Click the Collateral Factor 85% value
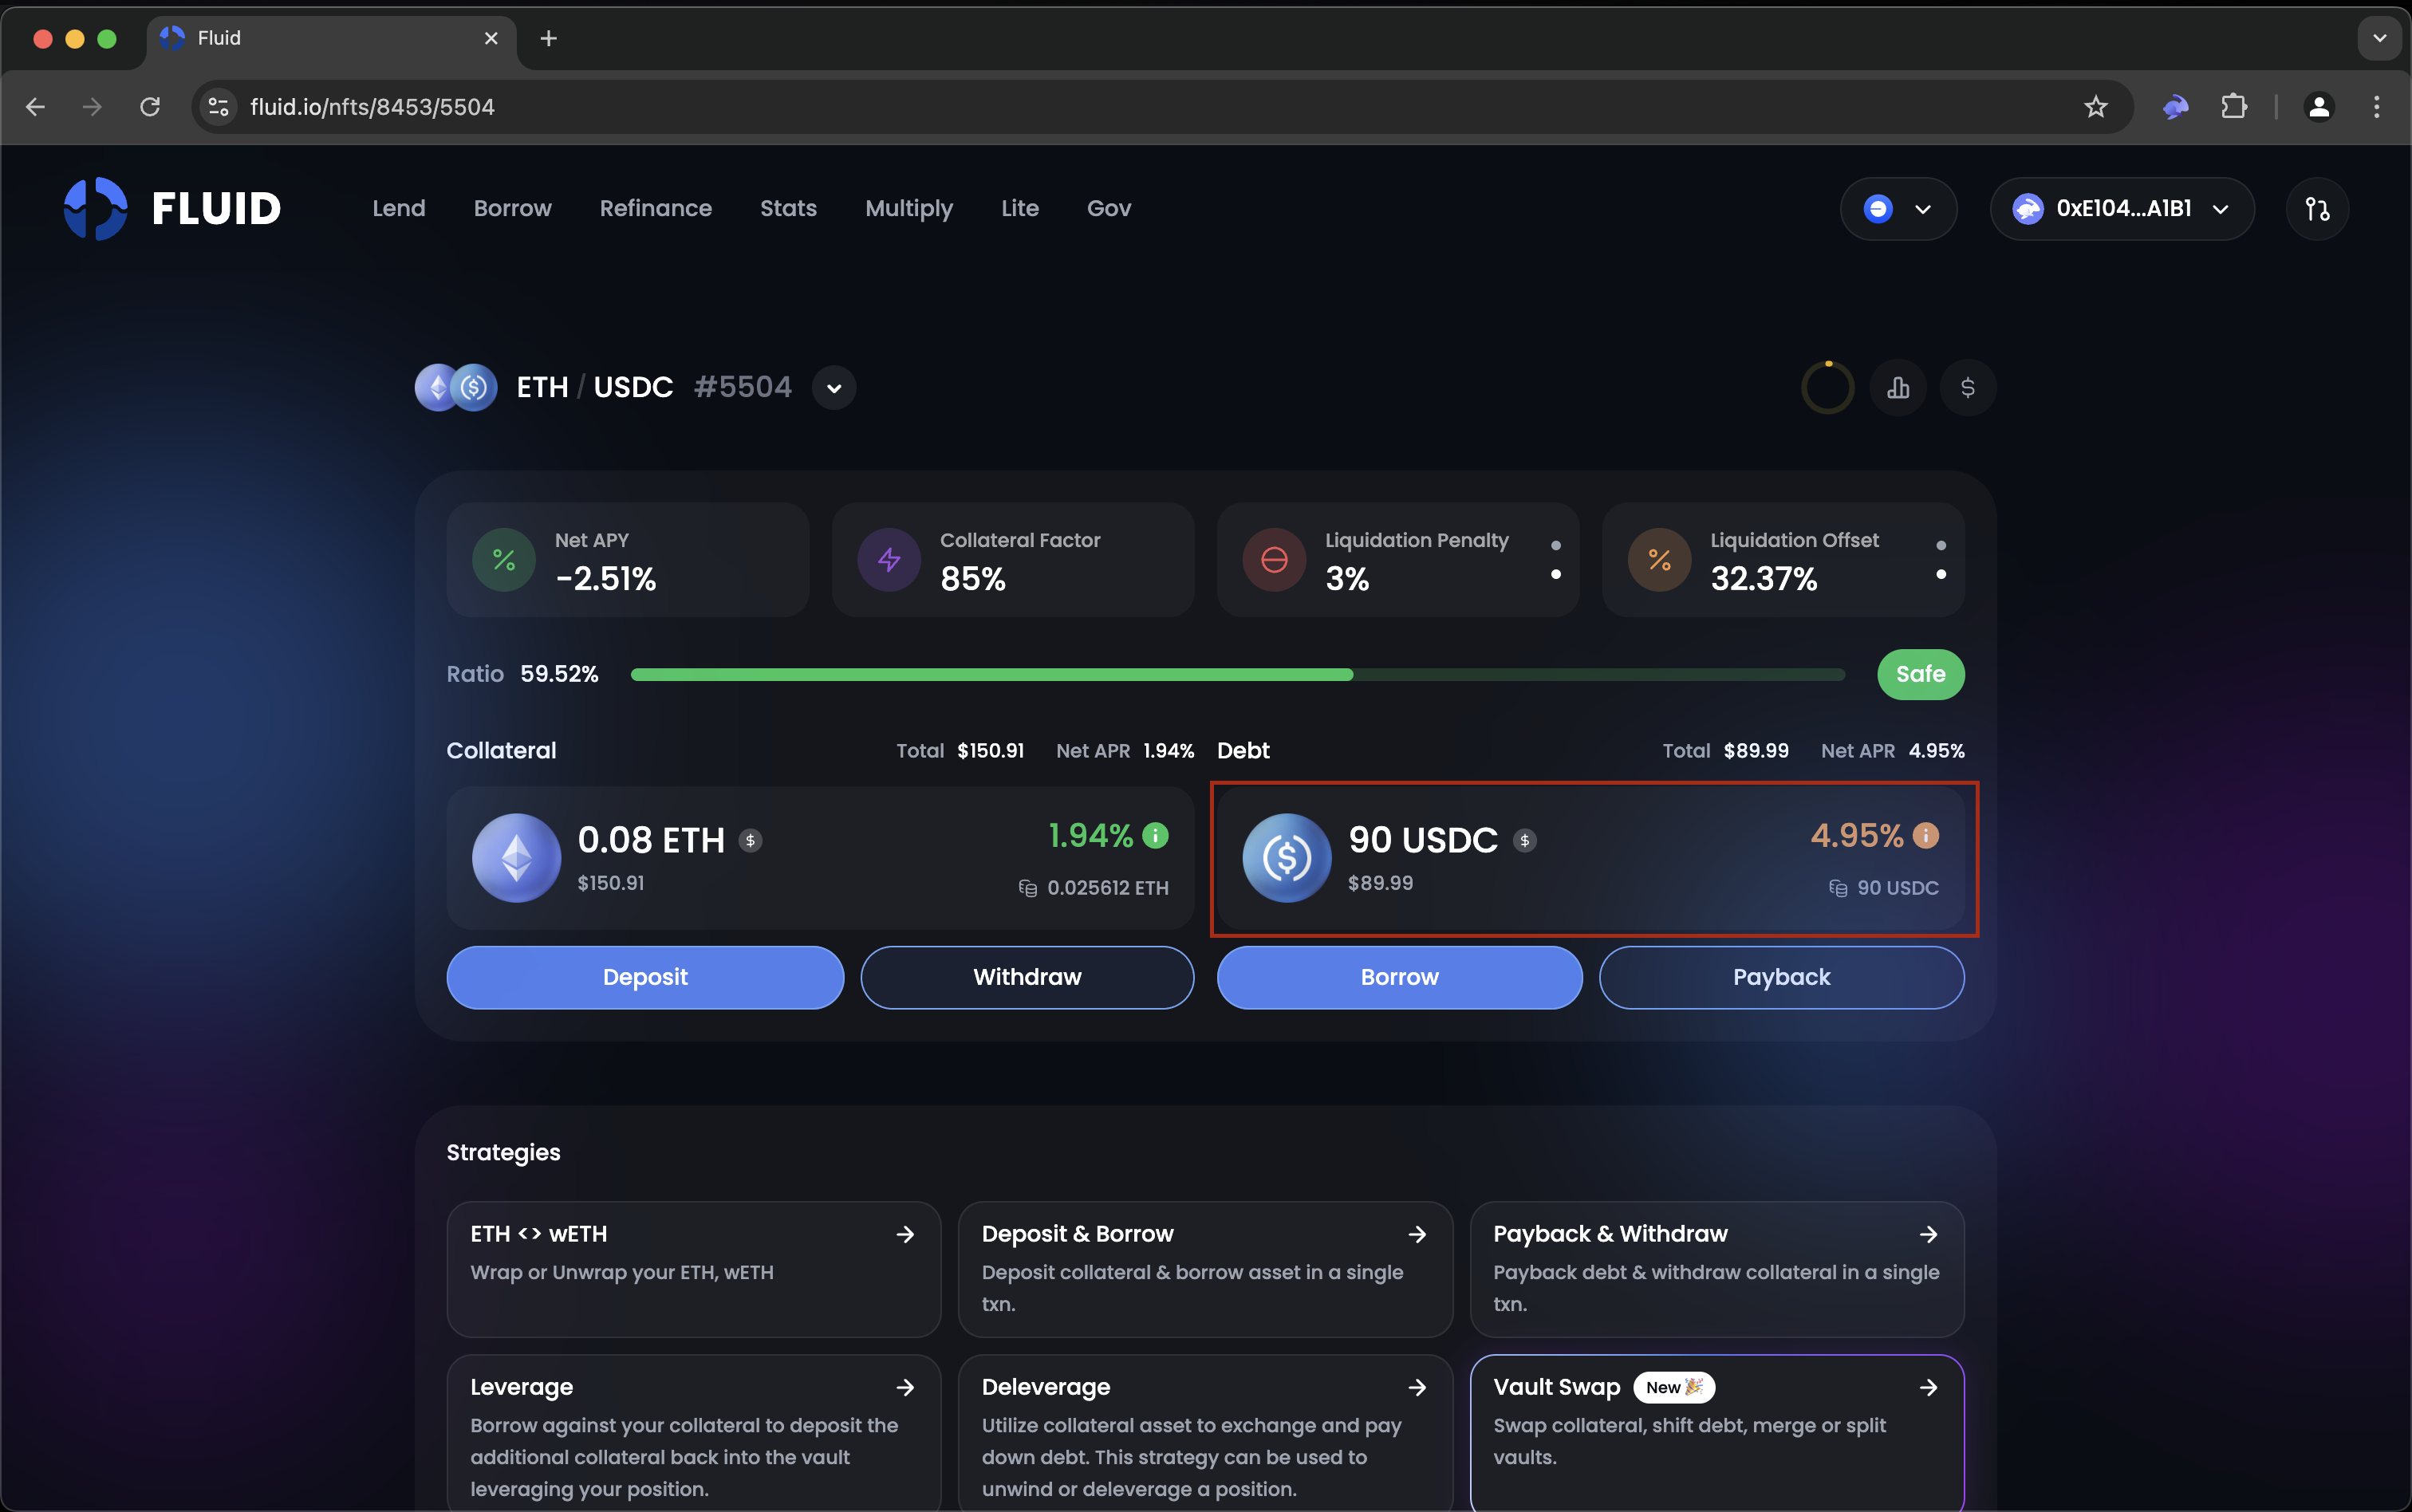 [973, 579]
